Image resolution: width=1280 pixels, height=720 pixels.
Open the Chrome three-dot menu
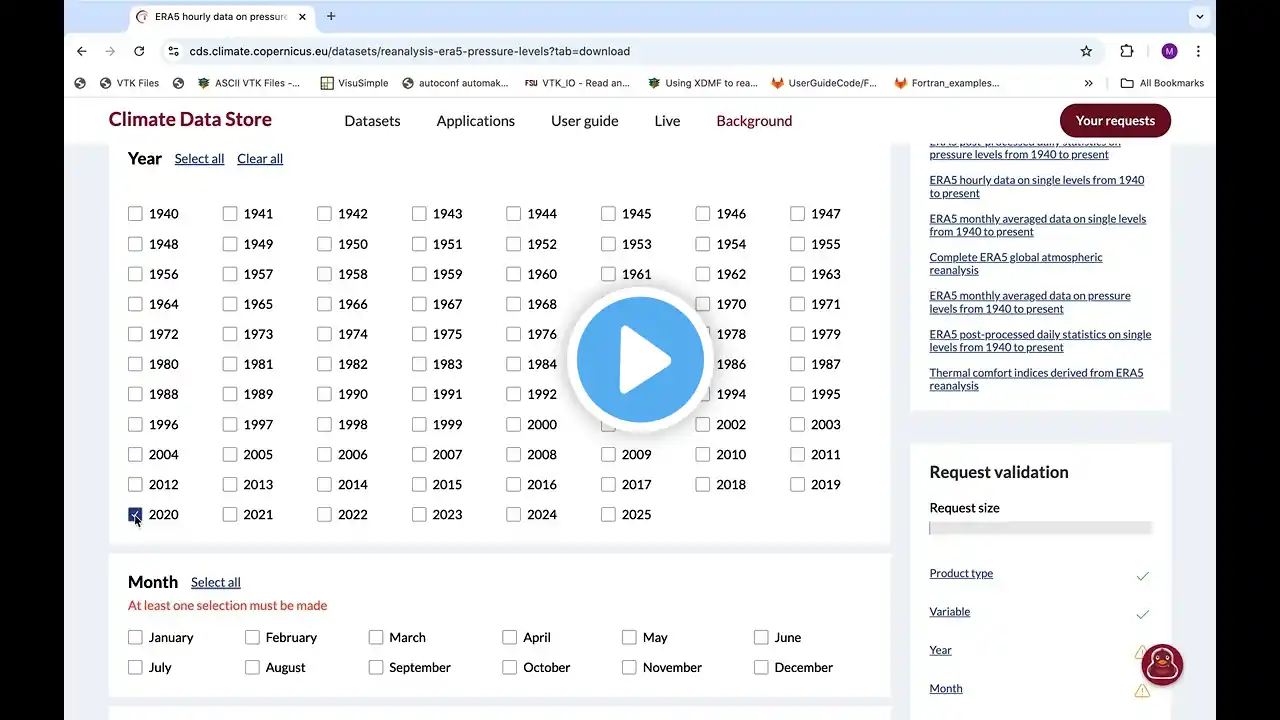click(x=1198, y=51)
